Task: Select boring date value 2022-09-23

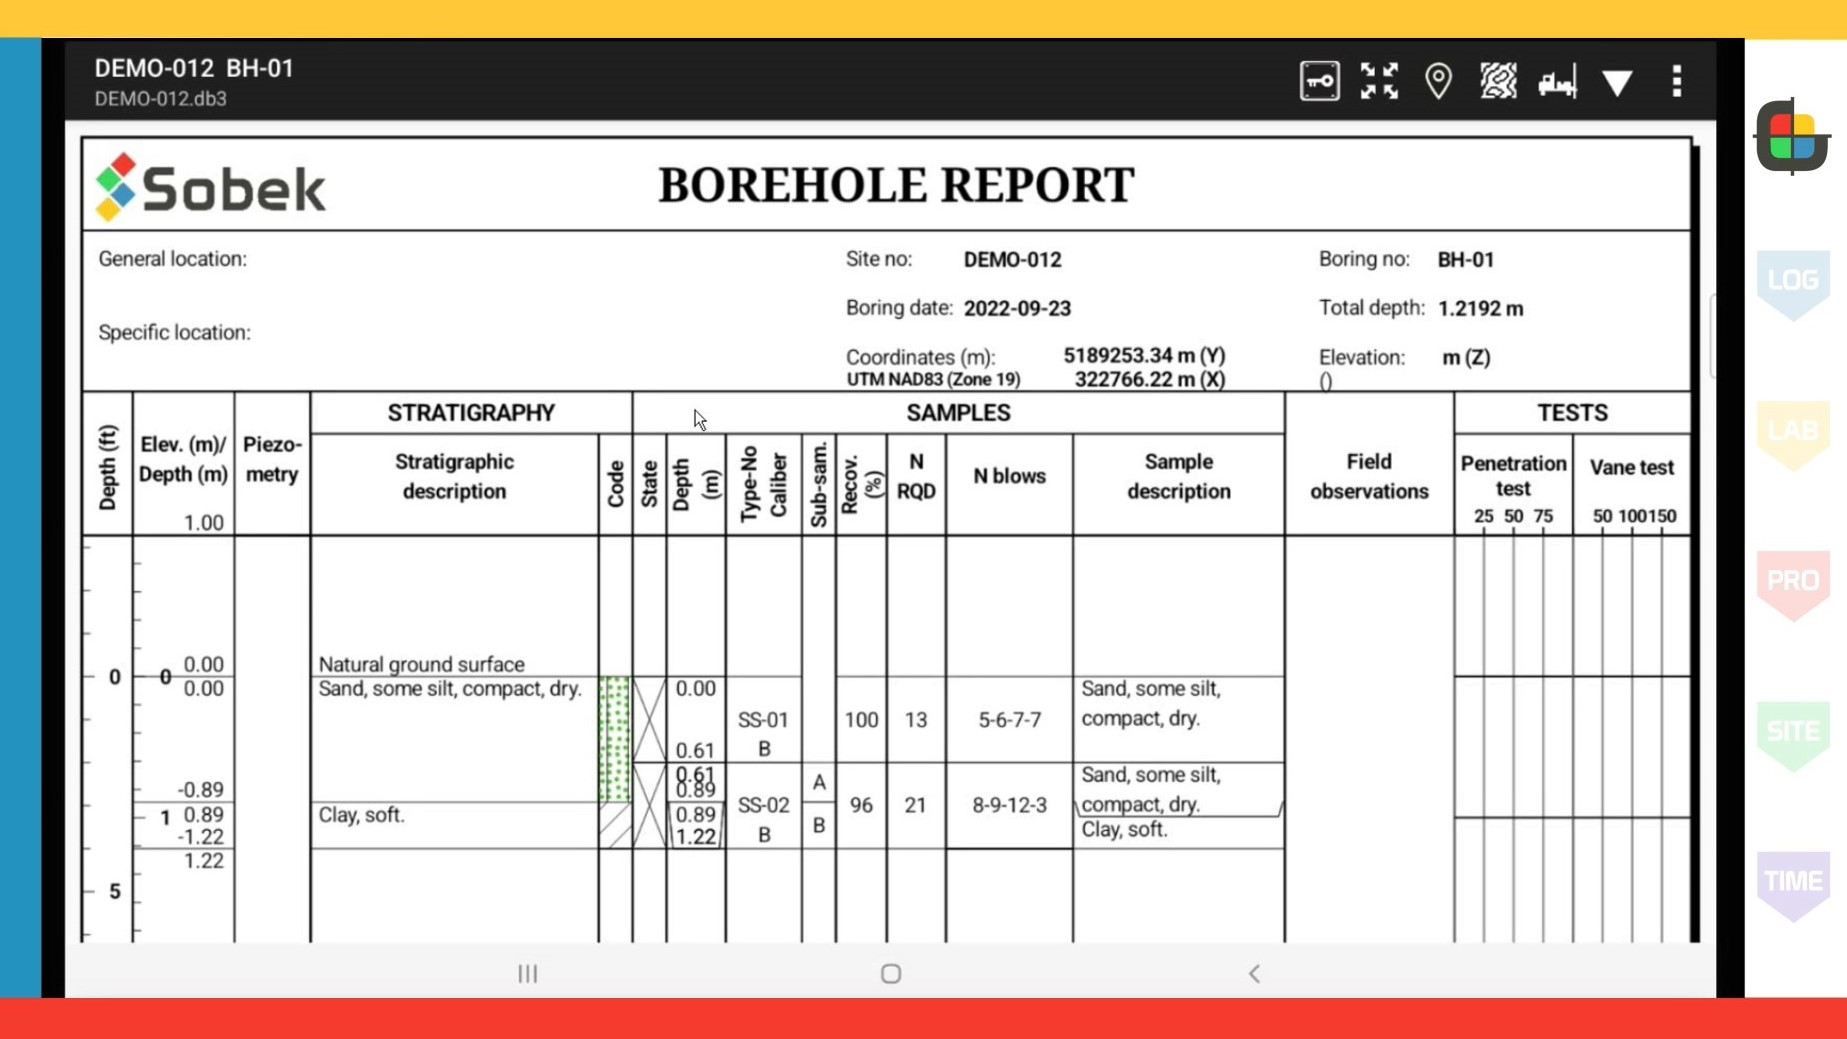Action: [x=1017, y=308]
